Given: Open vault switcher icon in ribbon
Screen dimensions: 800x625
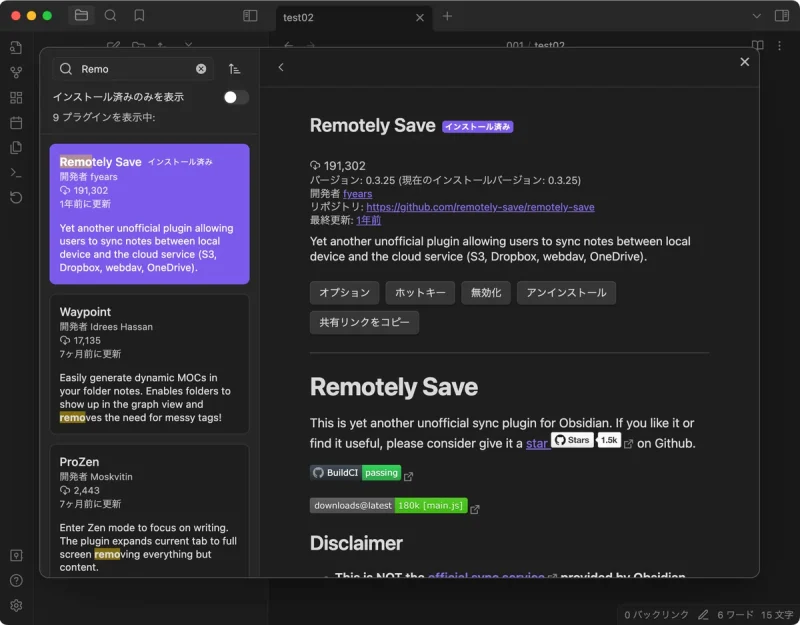Looking at the screenshot, I should (x=16, y=555).
